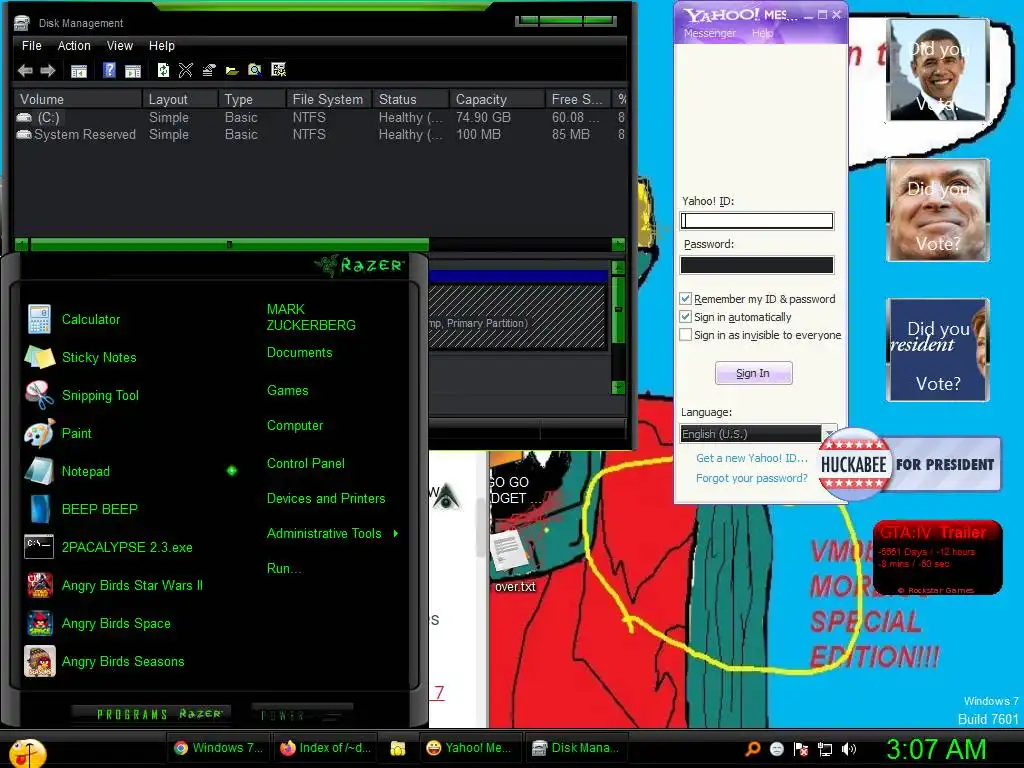The height and width of the screenshot is (768, 1024).
Task: Click the Forgot your password? link
Action: pyautogui.click(x=752, y=478)
